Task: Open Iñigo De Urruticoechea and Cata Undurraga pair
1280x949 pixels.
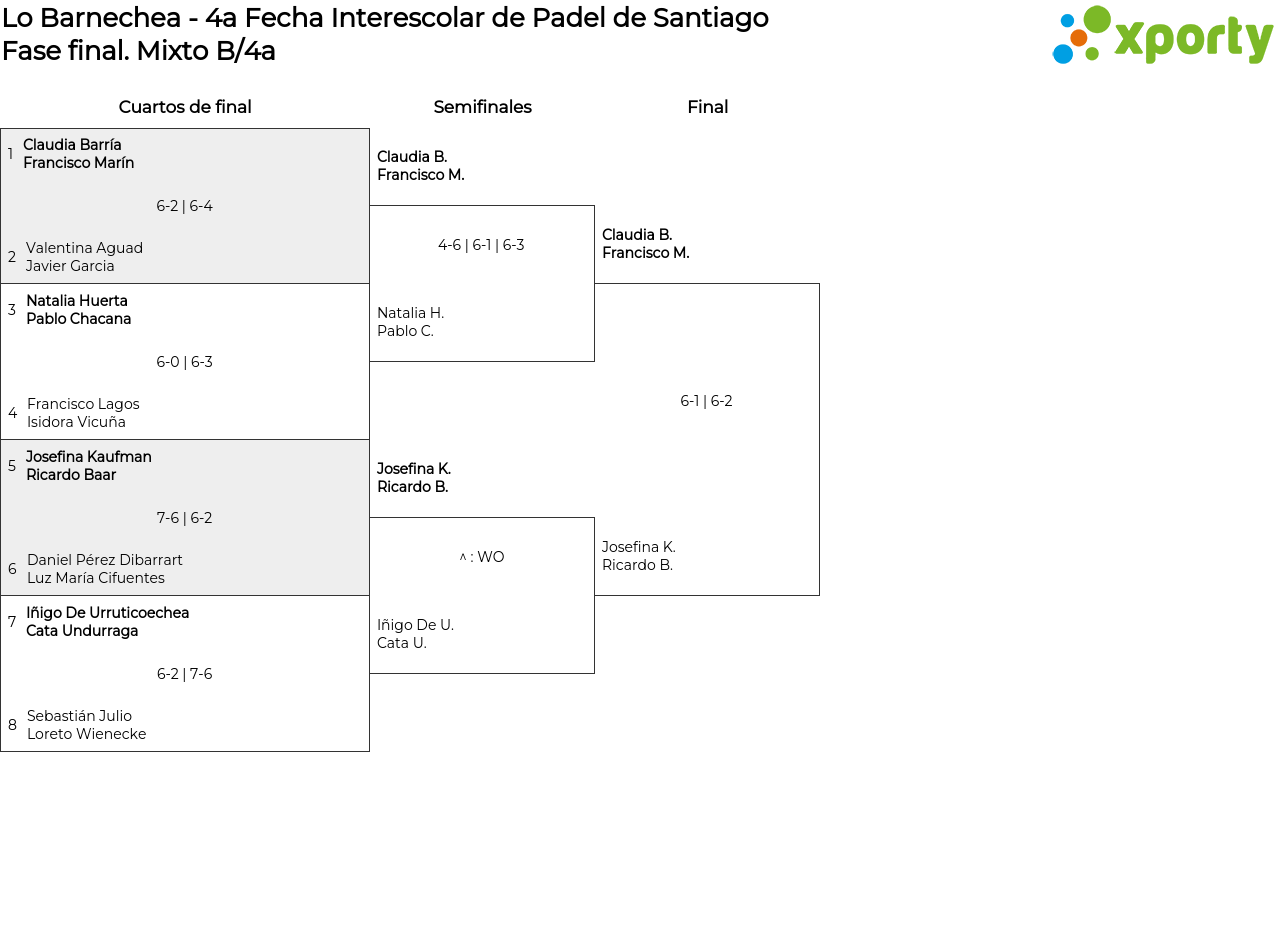Action: 107,622
